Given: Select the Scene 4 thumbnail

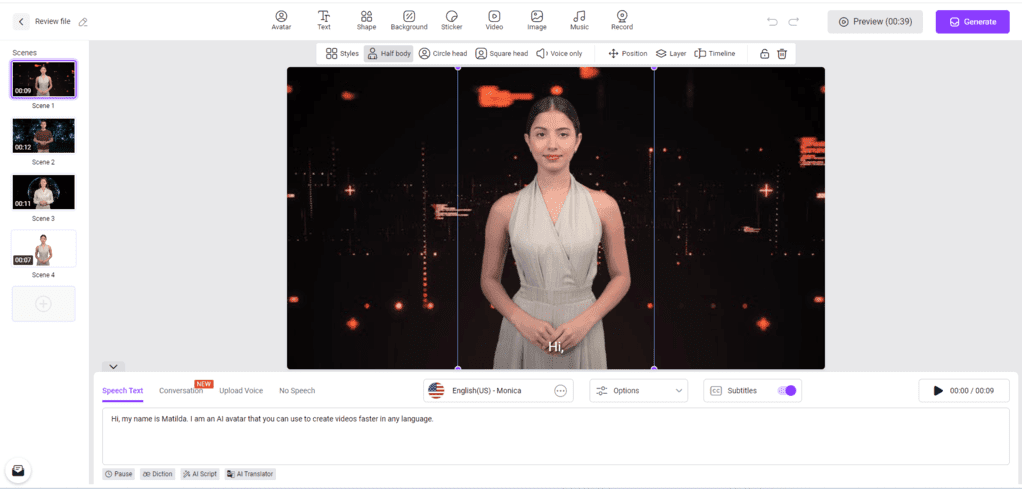Looking at the screenshot, I should (x=44, y=248).
